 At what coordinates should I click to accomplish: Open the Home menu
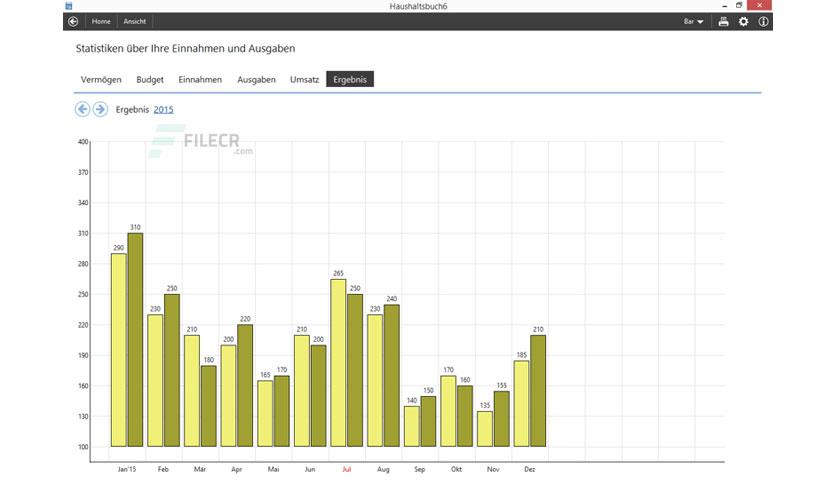[101, 21]
